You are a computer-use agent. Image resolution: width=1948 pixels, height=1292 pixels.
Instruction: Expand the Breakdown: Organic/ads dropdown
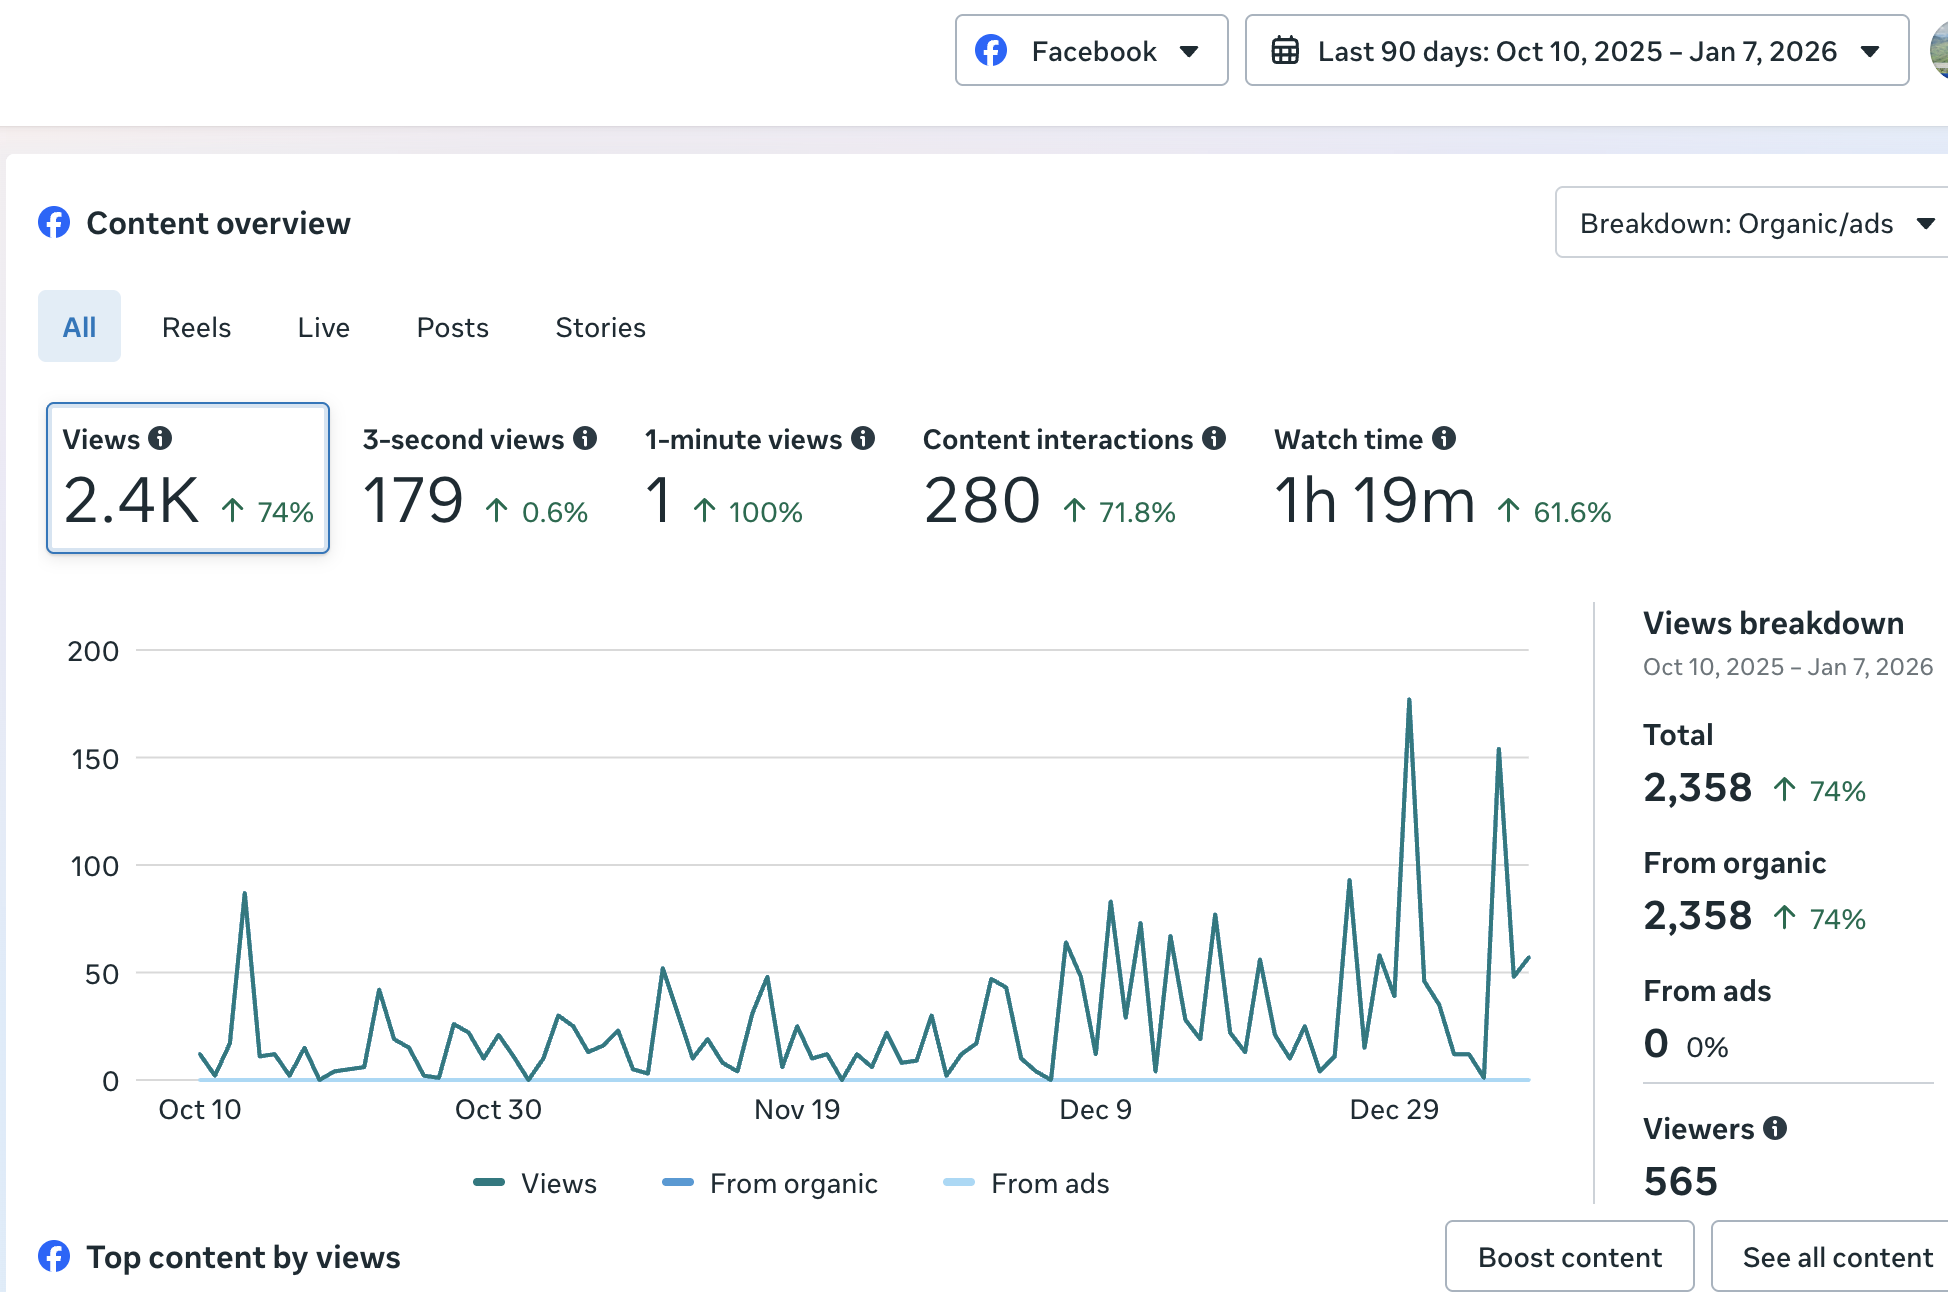click(1752, 222)
